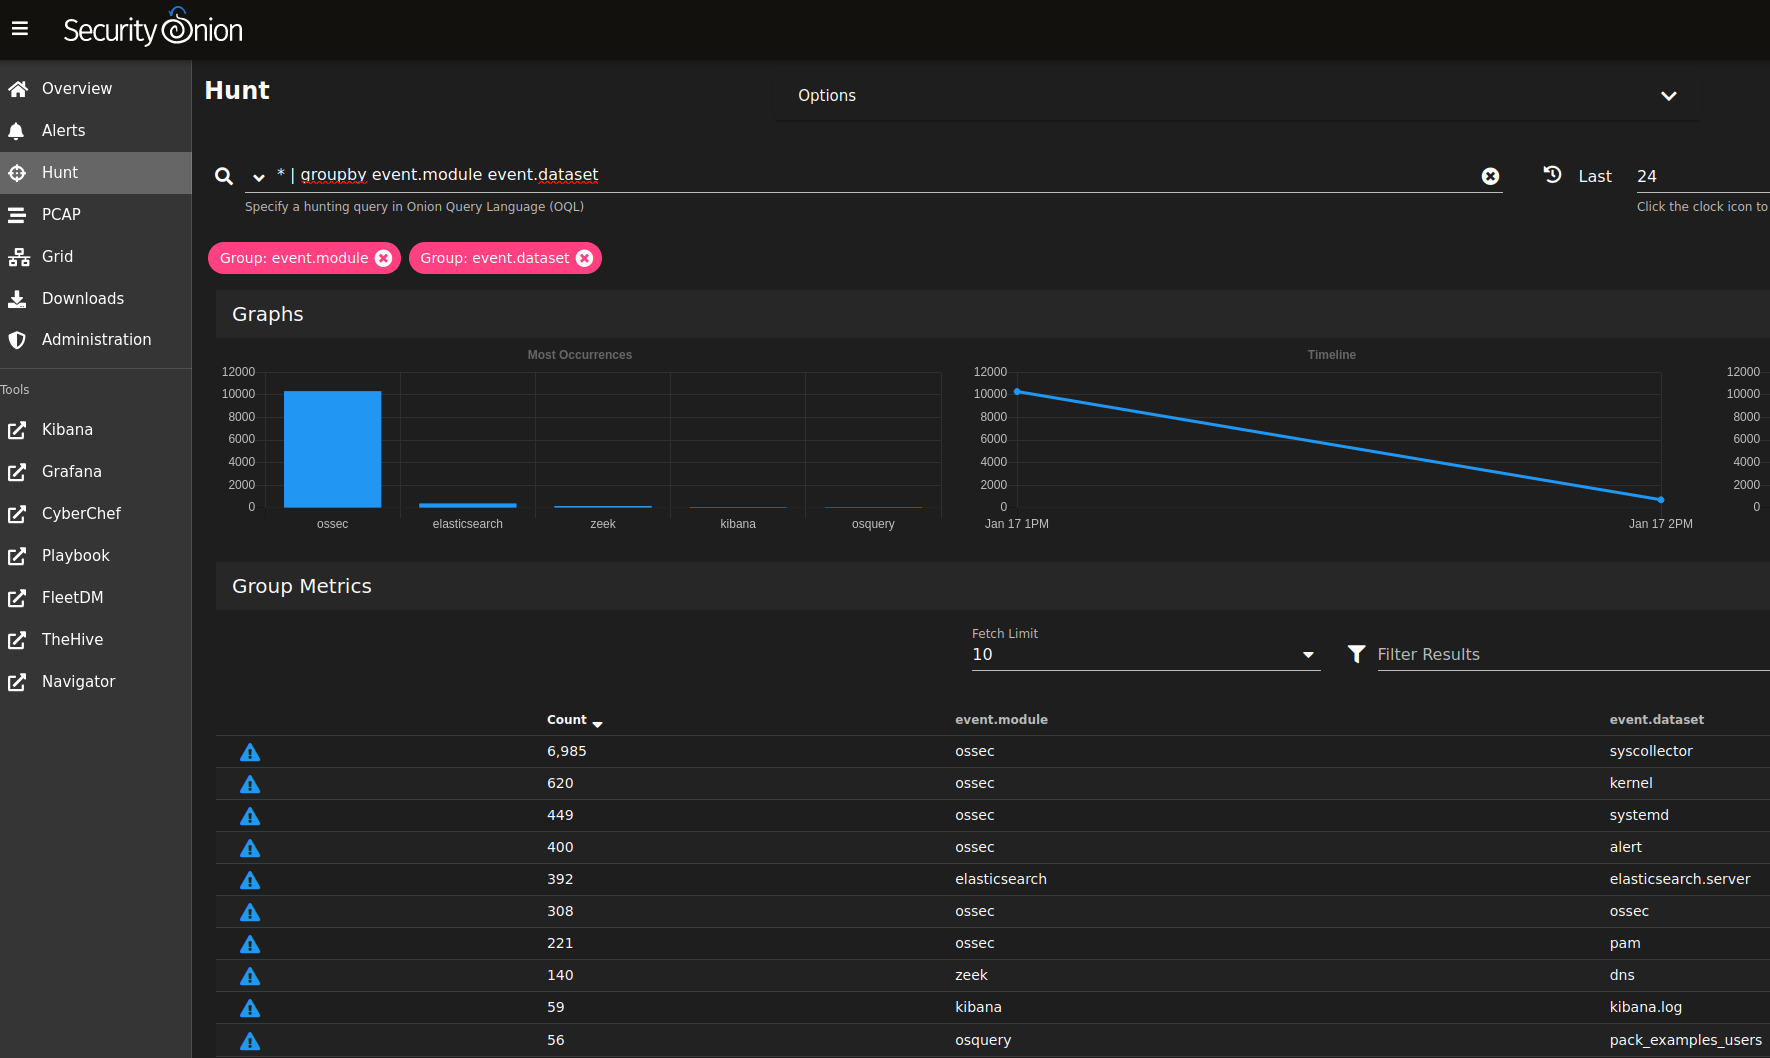1770x1058 pixels.
Task: Click the Navigator external link icon
Action: (x=17, y=682)
